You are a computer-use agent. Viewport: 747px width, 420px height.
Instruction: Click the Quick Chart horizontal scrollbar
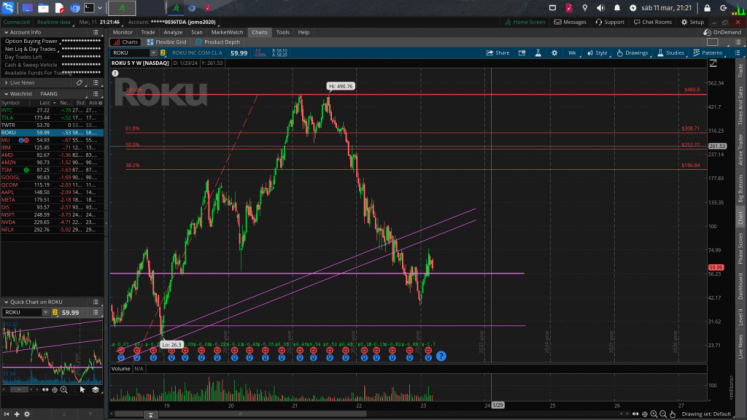click(19, 390)
